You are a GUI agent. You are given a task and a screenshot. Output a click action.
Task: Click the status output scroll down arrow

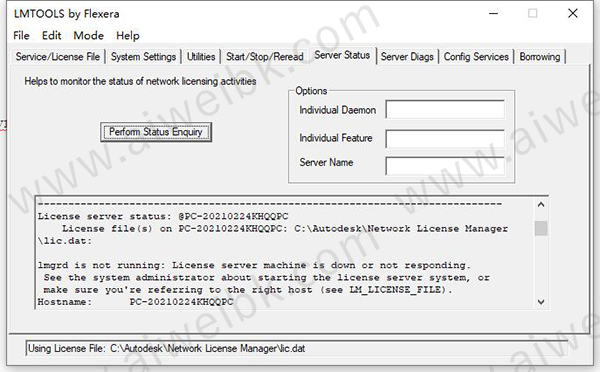[541, 302]
